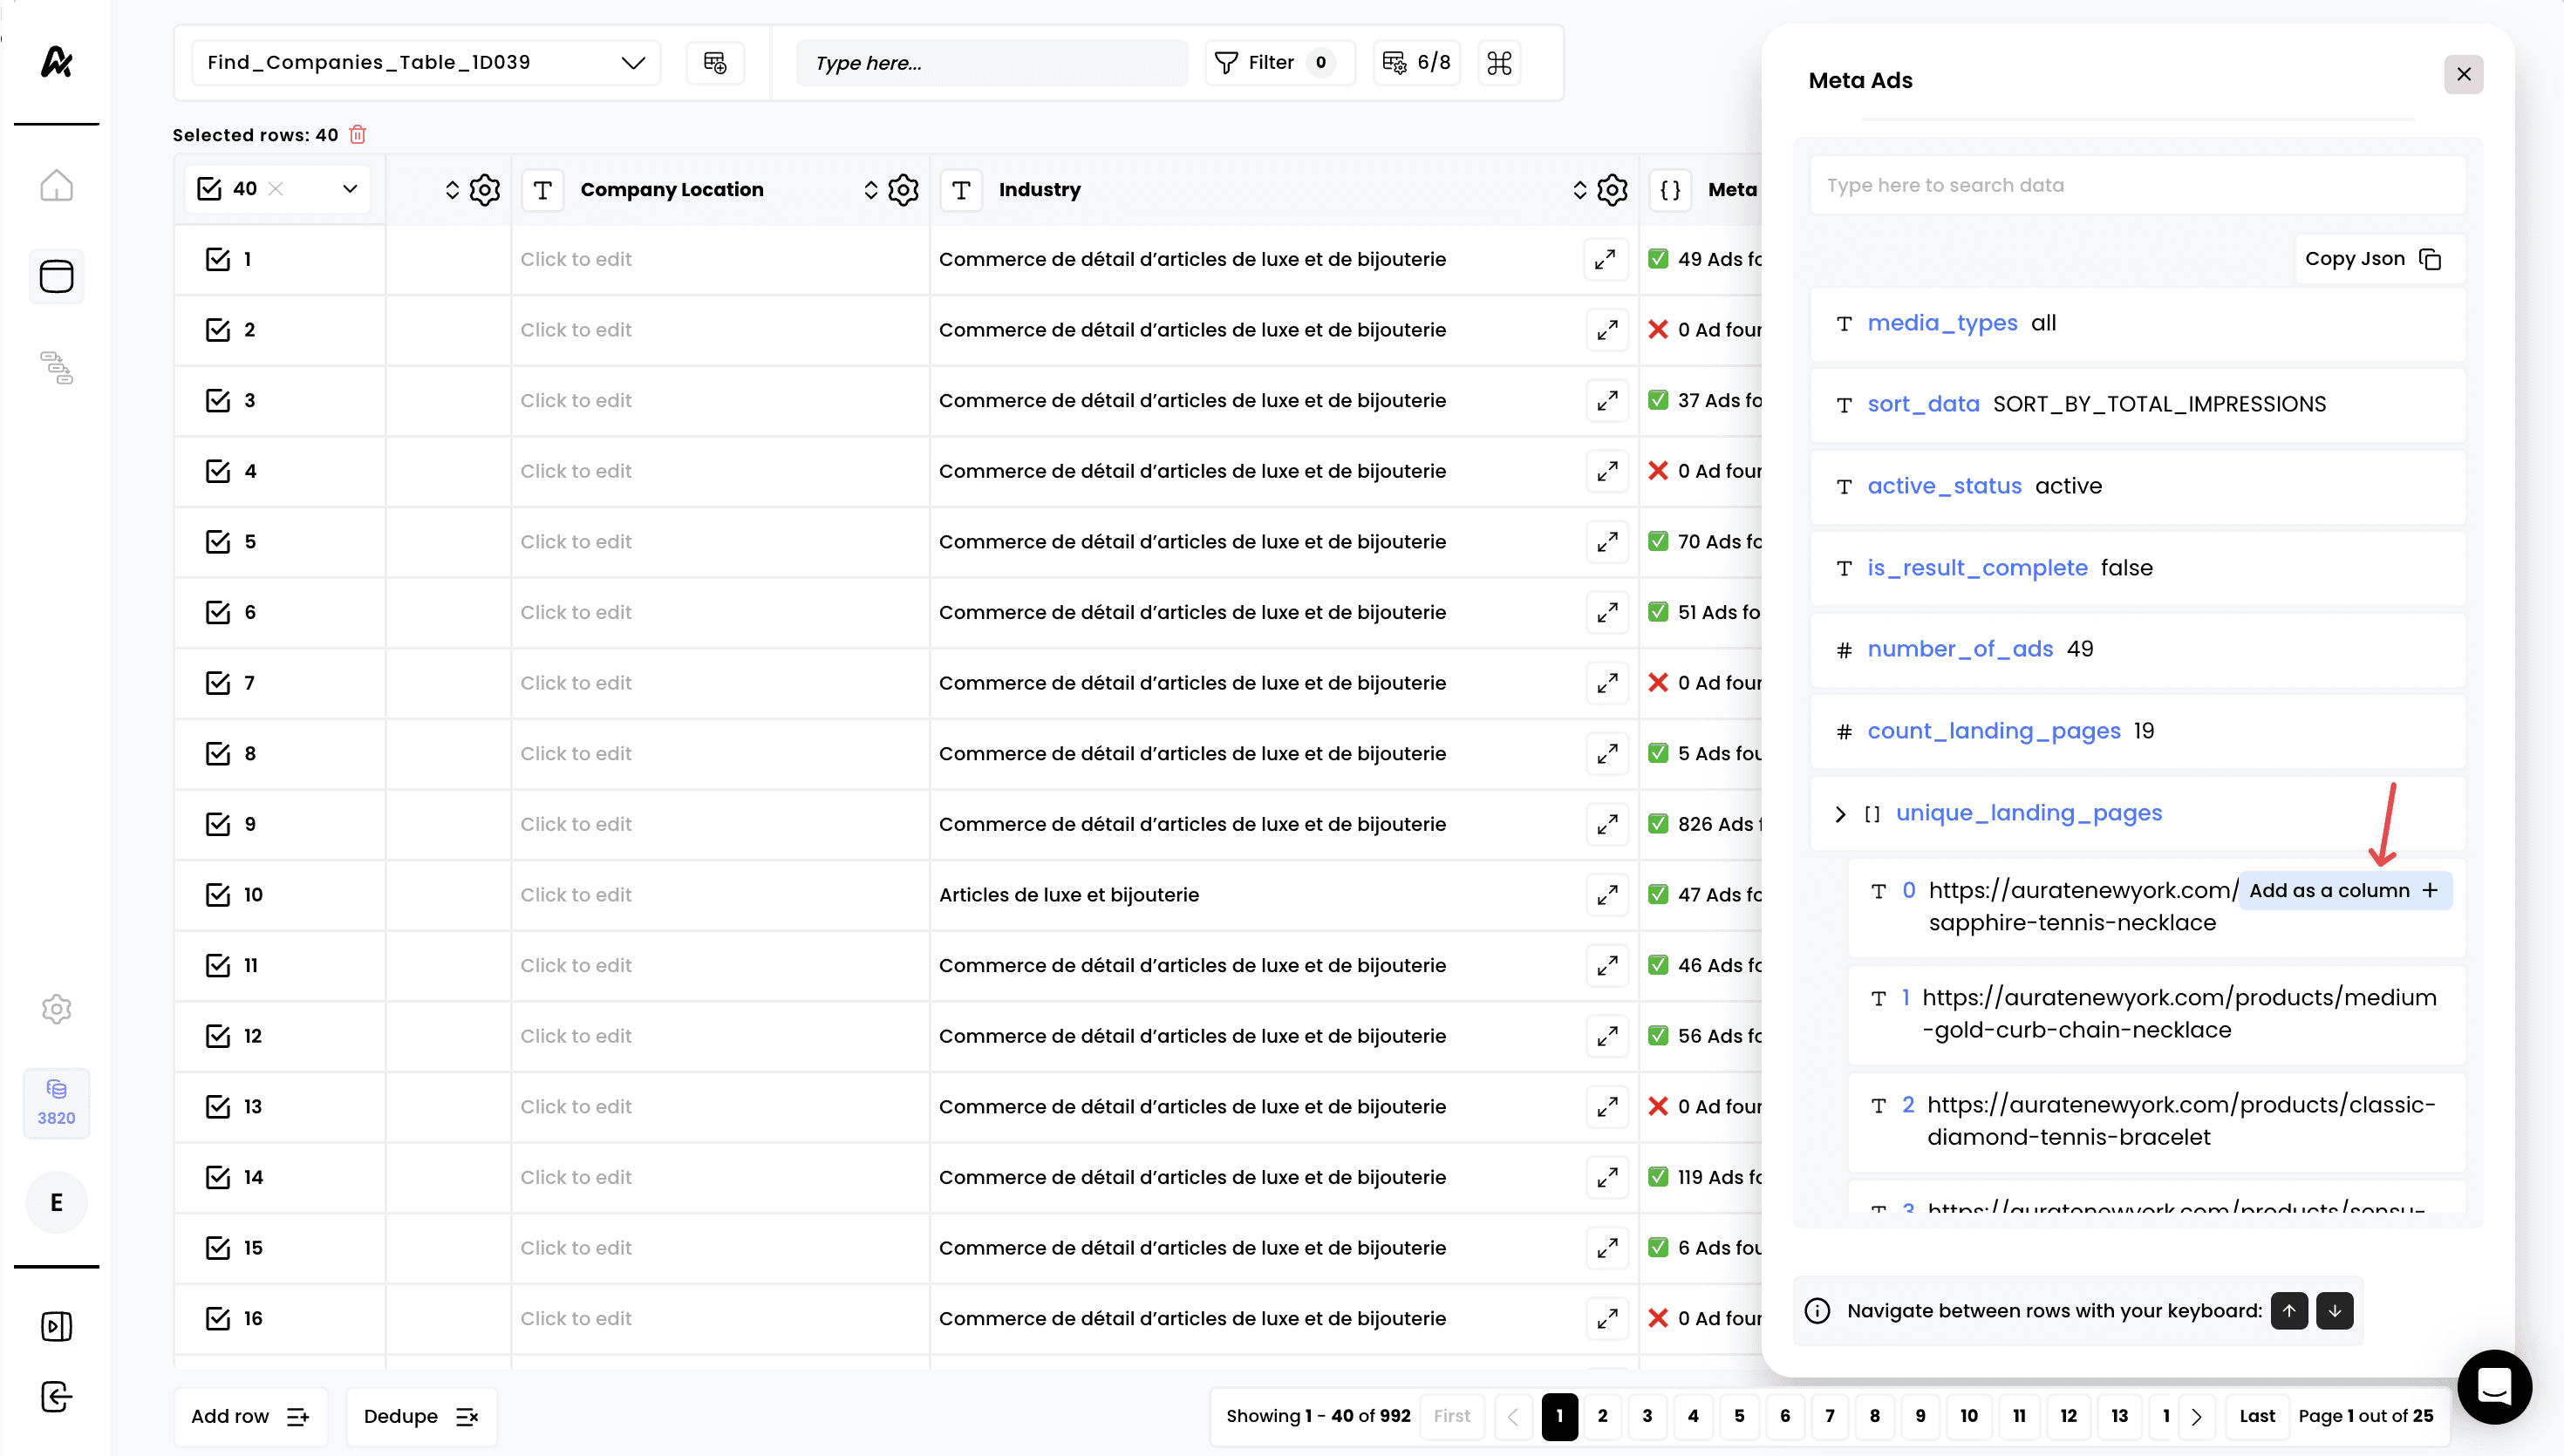Click the logout icon in sidebar
Screen dimensions: 2564x1456
tap(56, 1397)
